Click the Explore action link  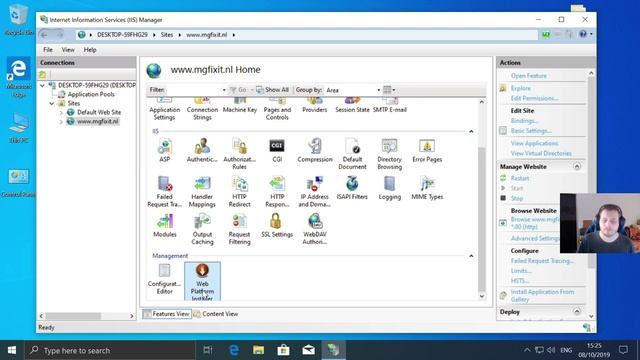(x=521, y=88)
